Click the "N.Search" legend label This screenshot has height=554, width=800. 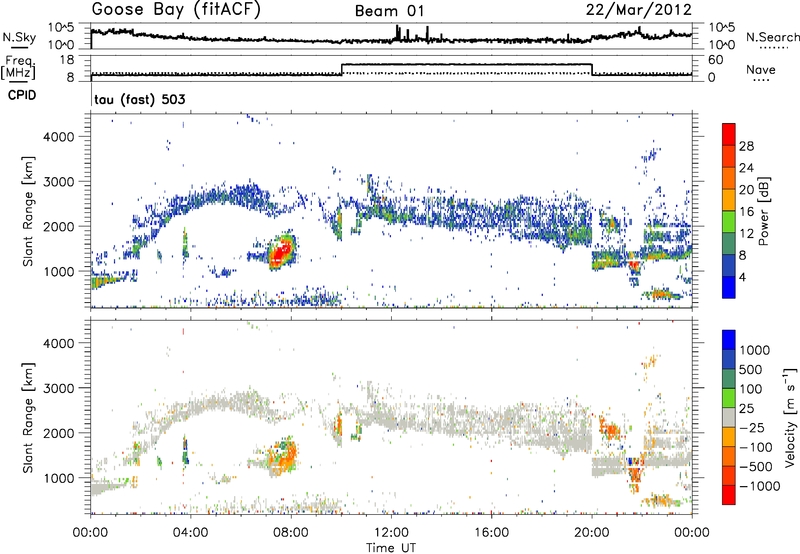tap(772, 37)
